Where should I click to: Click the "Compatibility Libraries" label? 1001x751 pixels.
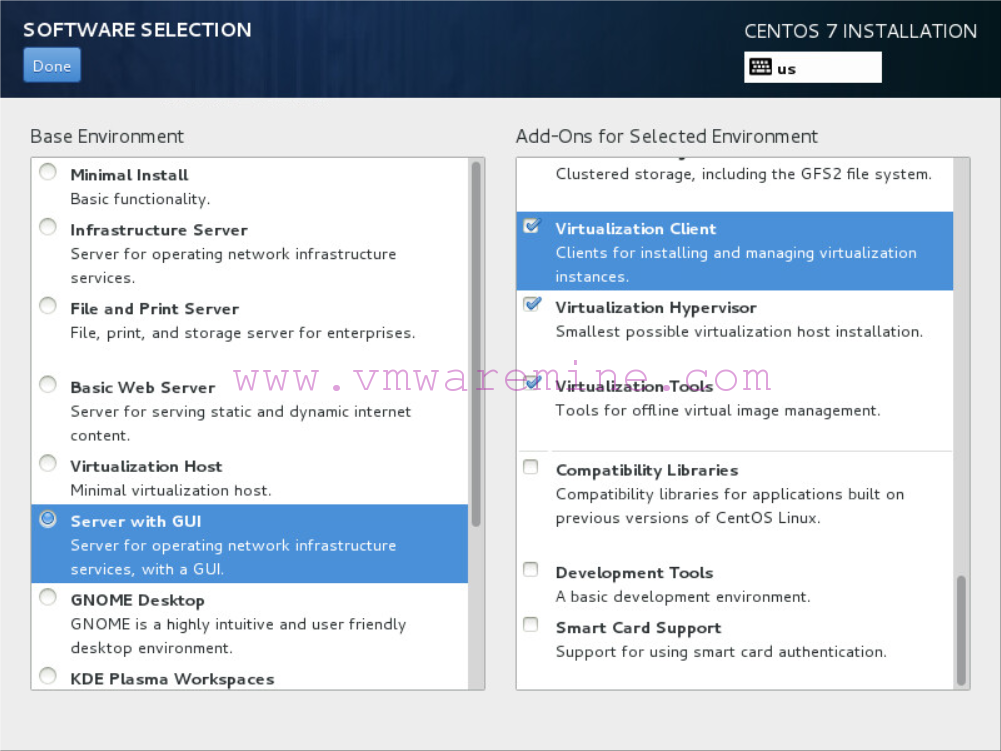[x=647, y=471]
